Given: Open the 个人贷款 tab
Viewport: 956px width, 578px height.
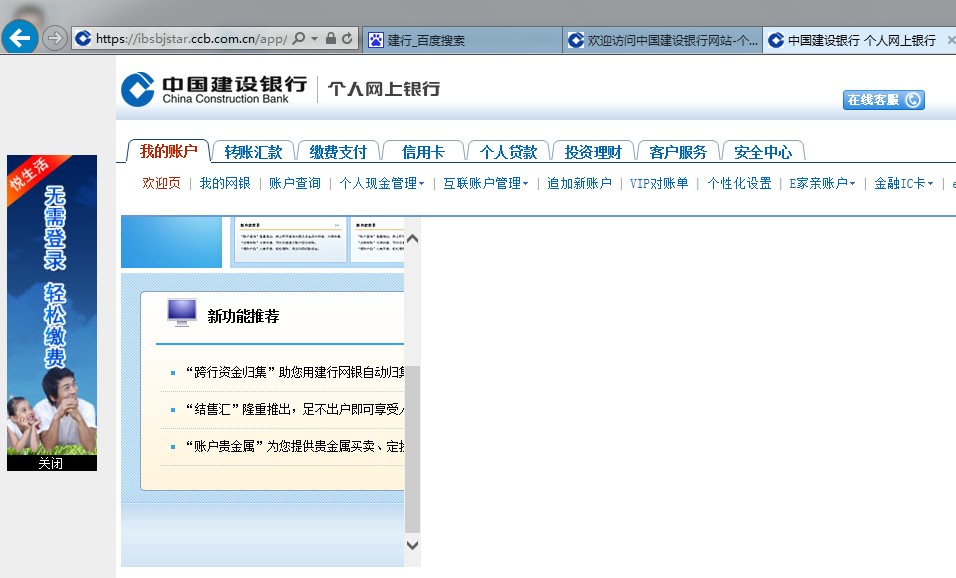Looking at the screenshot, I should click(508, 152).
